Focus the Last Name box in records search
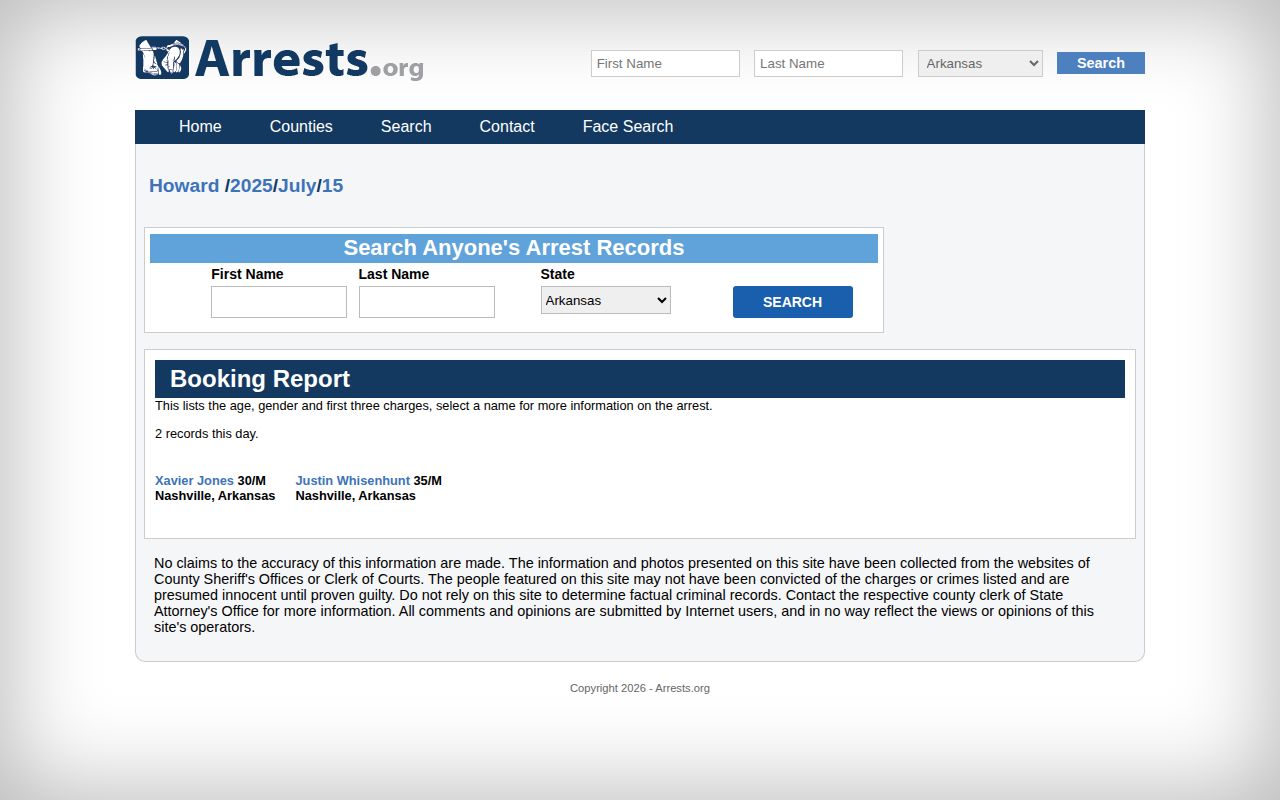Viewport: 1280px width, 800px height. pos(427,302)
